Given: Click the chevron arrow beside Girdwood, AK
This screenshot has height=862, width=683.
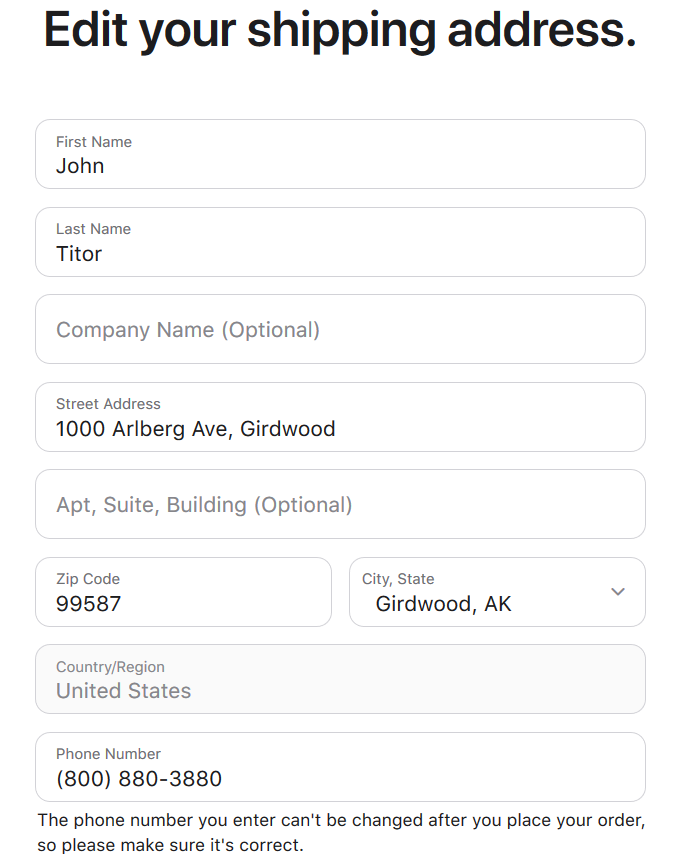Looking at the screenshot, I should (618, 592).
